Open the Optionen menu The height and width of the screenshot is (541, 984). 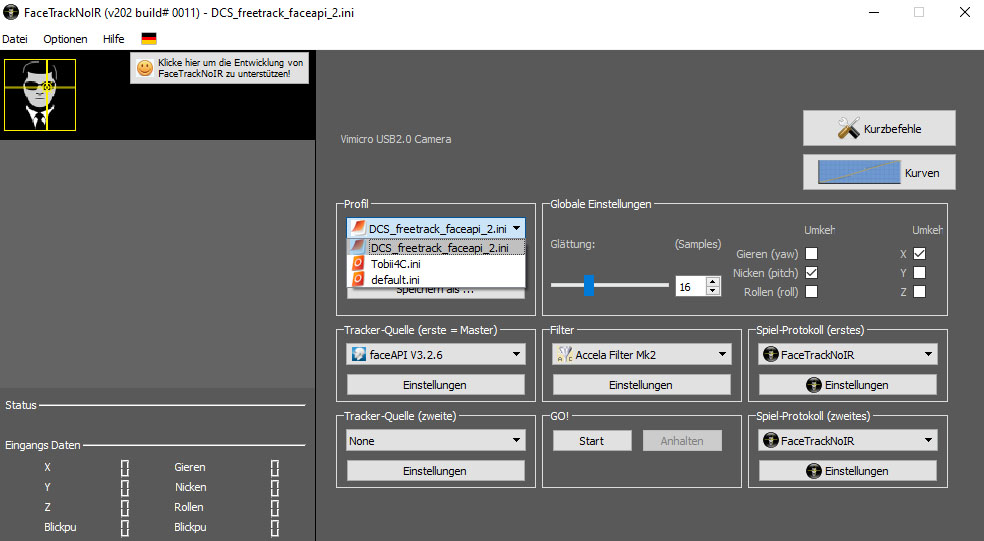click(x=65, y=39)
